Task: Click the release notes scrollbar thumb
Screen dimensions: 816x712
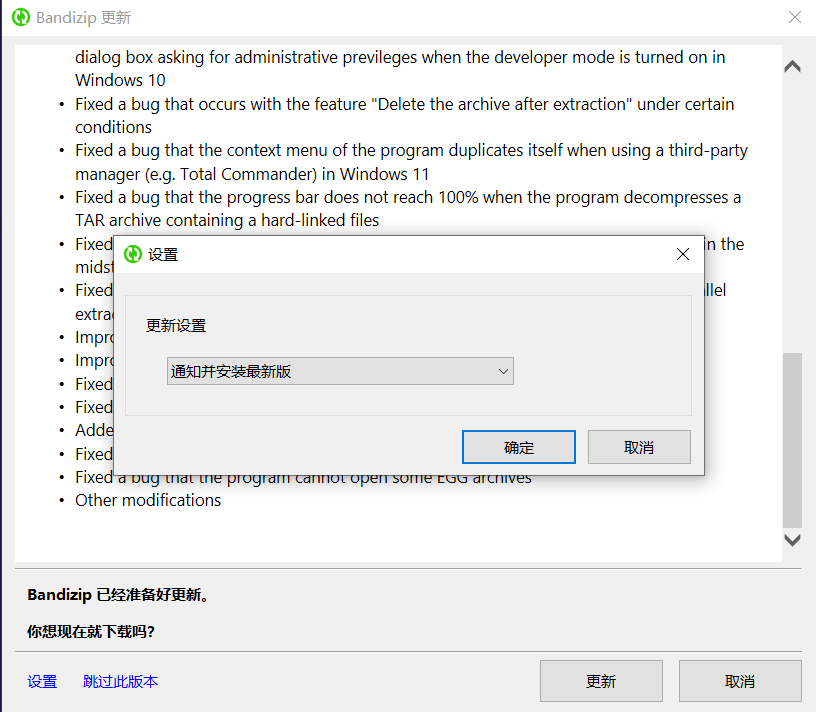Action: (792, 440)
